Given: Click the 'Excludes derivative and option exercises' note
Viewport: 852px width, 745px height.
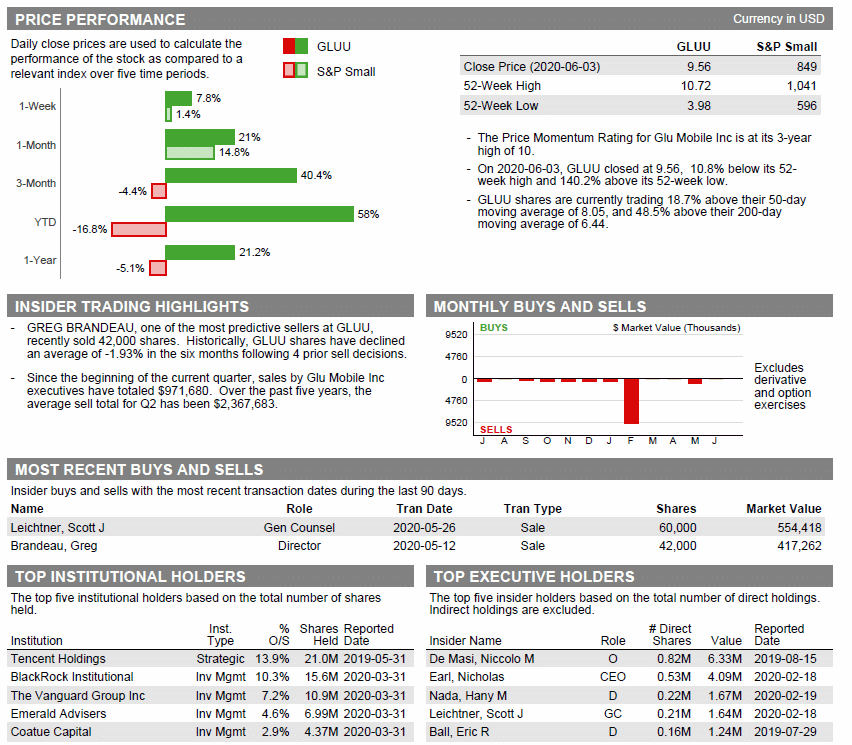Looking at the screenshot, I should tap(782, 386).
